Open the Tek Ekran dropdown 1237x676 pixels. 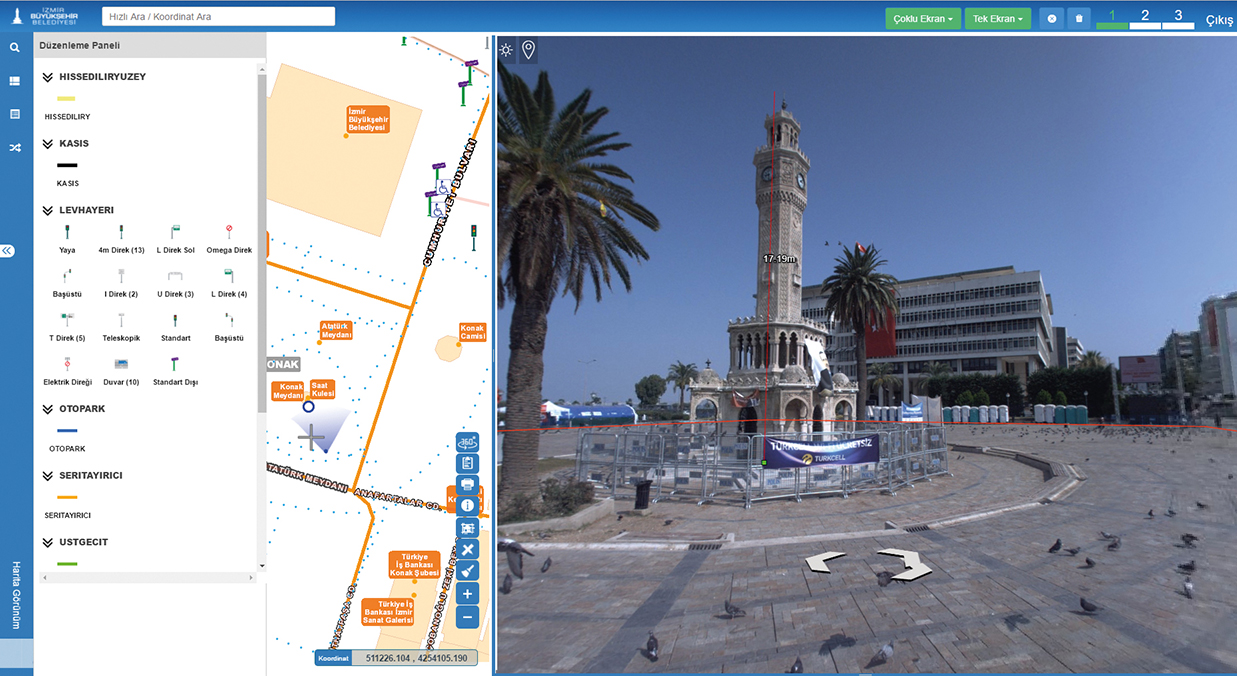[997, 19]
